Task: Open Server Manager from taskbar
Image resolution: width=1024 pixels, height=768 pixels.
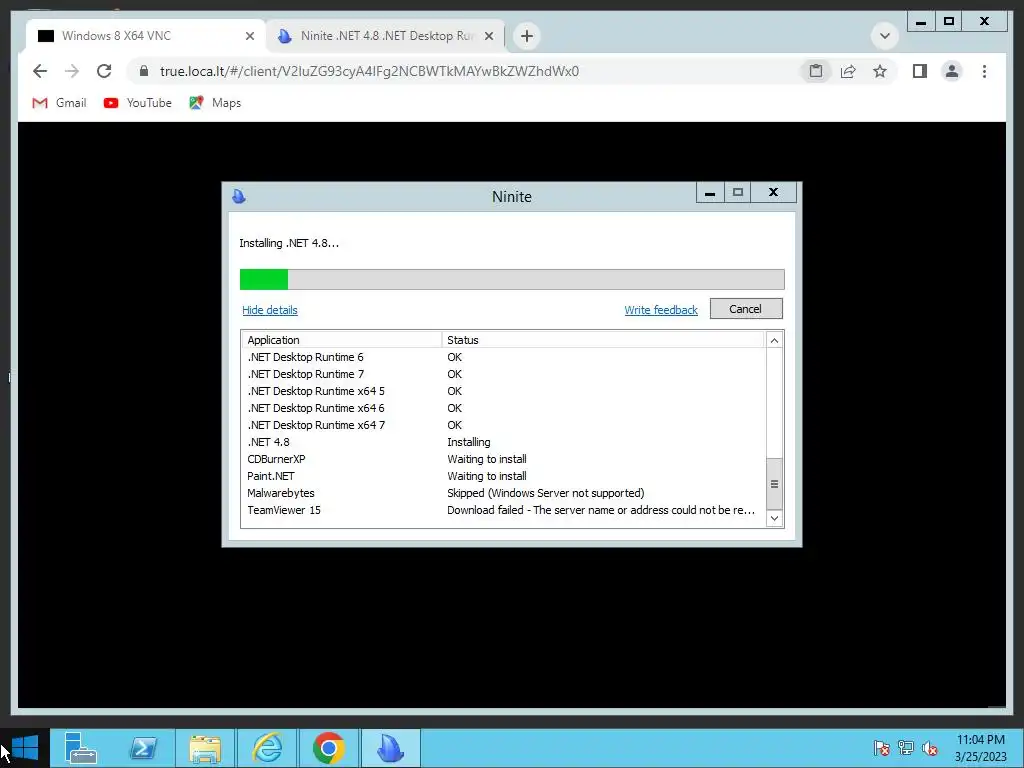Action: tap(80, 748)
